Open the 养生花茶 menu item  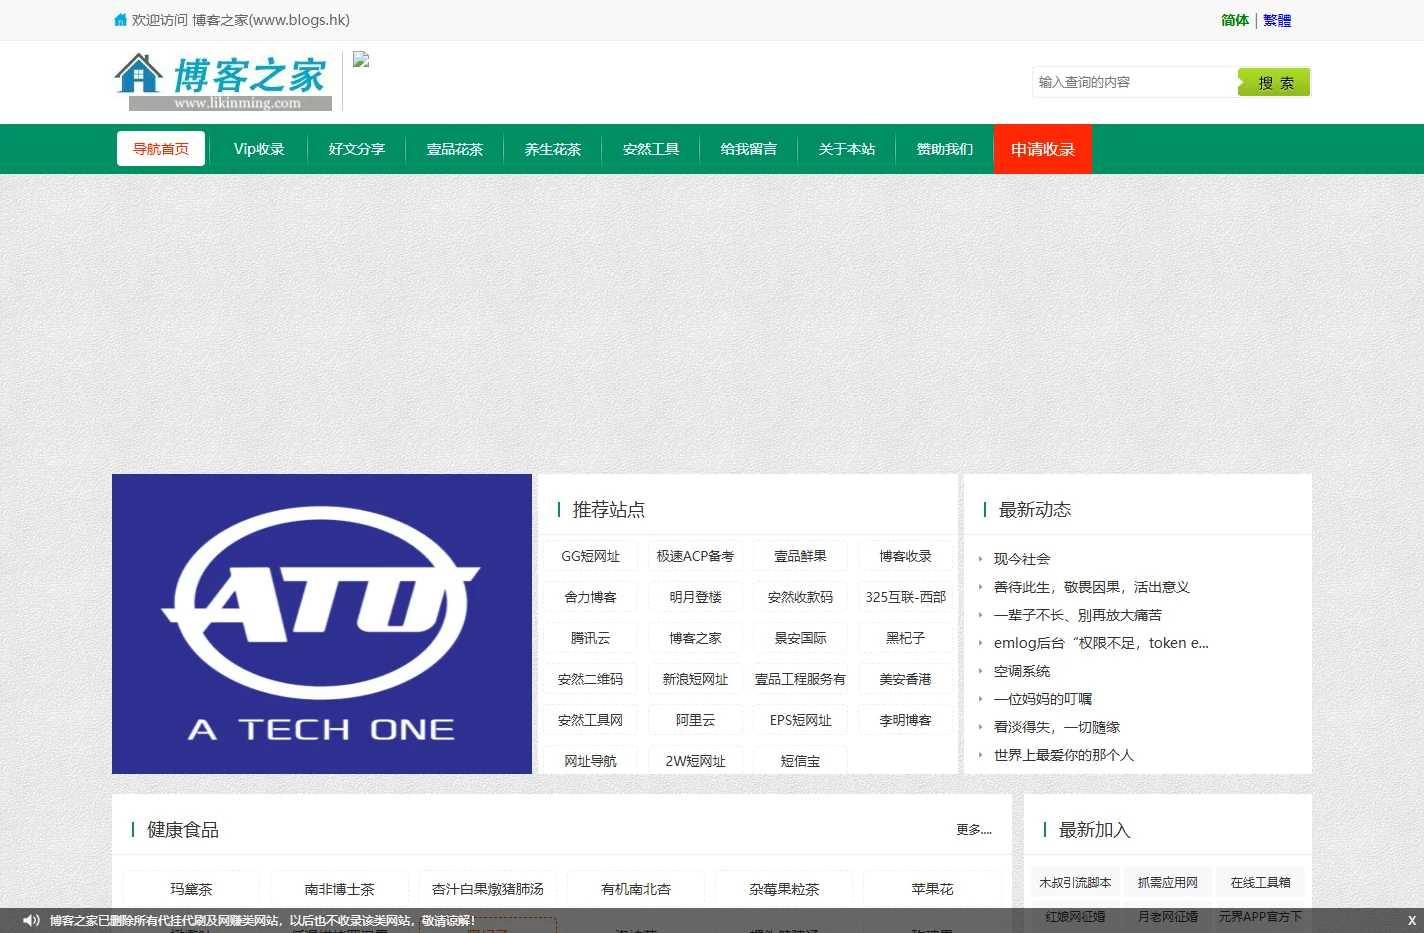click(x=553, y=149)
